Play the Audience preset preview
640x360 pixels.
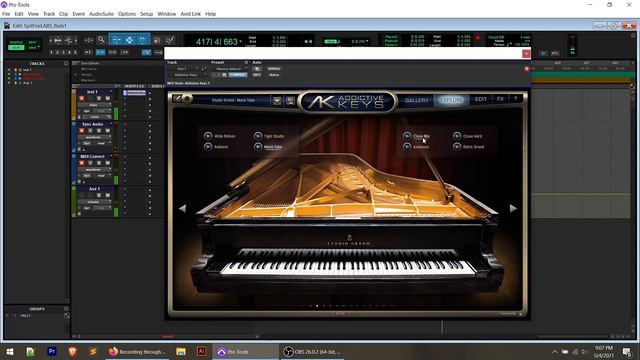click(407, 147)
